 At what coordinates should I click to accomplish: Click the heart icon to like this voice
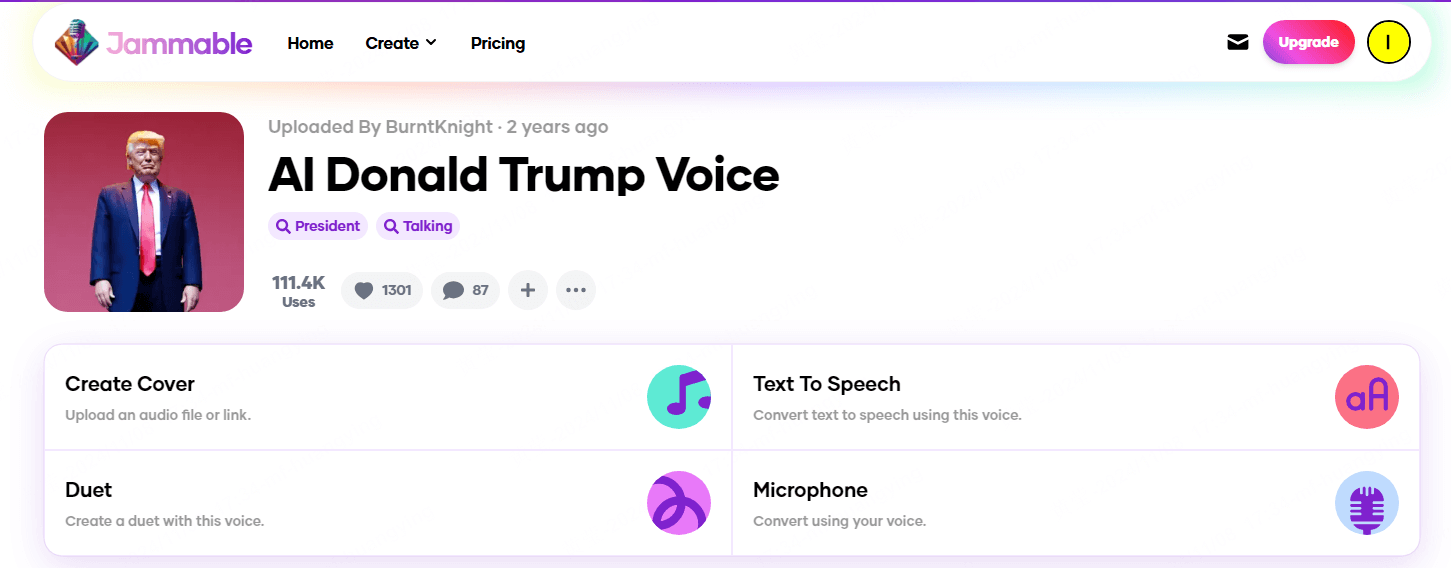tap(364, 290)
